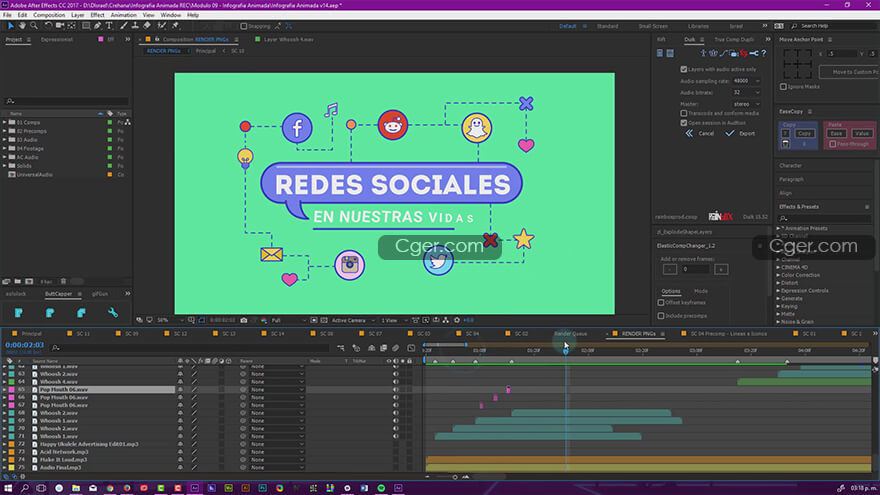Open parent dropdown for Acid Network.mp3 layer
The height and width of the screenshot is (495, 880).
[x=277, y=452]
